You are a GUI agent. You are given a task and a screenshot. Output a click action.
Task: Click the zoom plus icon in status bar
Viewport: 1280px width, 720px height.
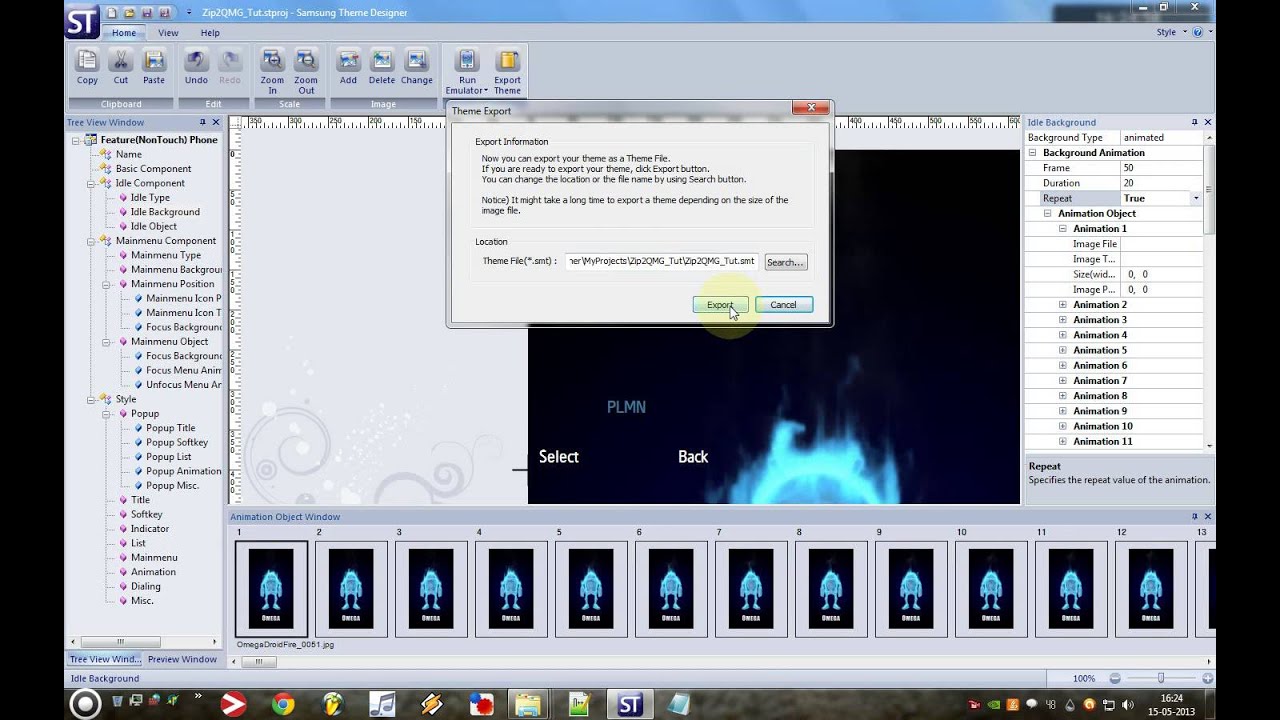point(1207,678)
